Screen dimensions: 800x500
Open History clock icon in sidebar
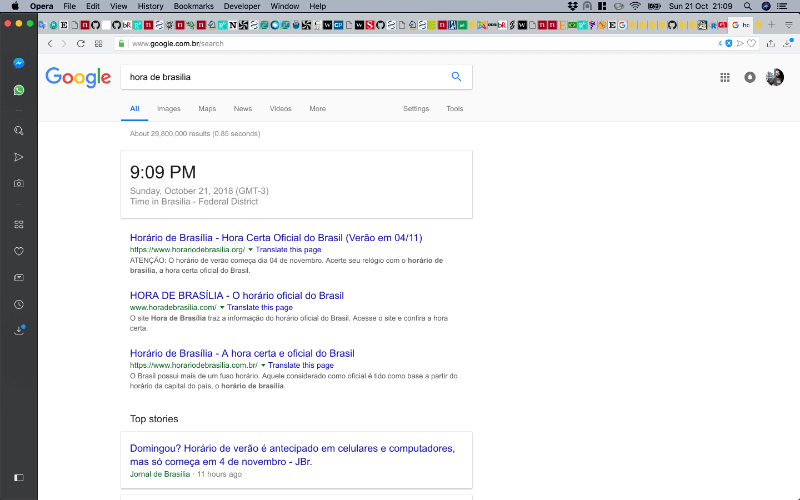[19, 305]
